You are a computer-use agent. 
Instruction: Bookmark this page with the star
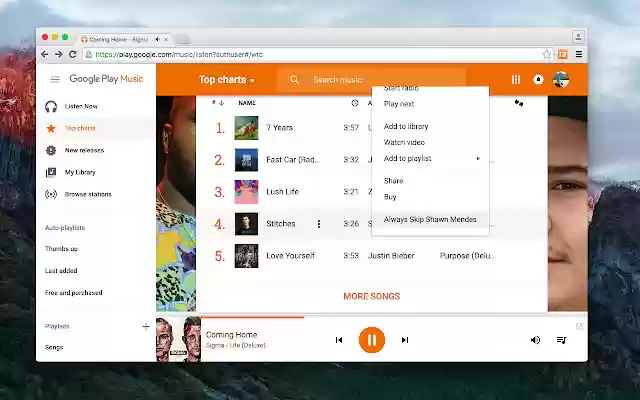[547, 54]
